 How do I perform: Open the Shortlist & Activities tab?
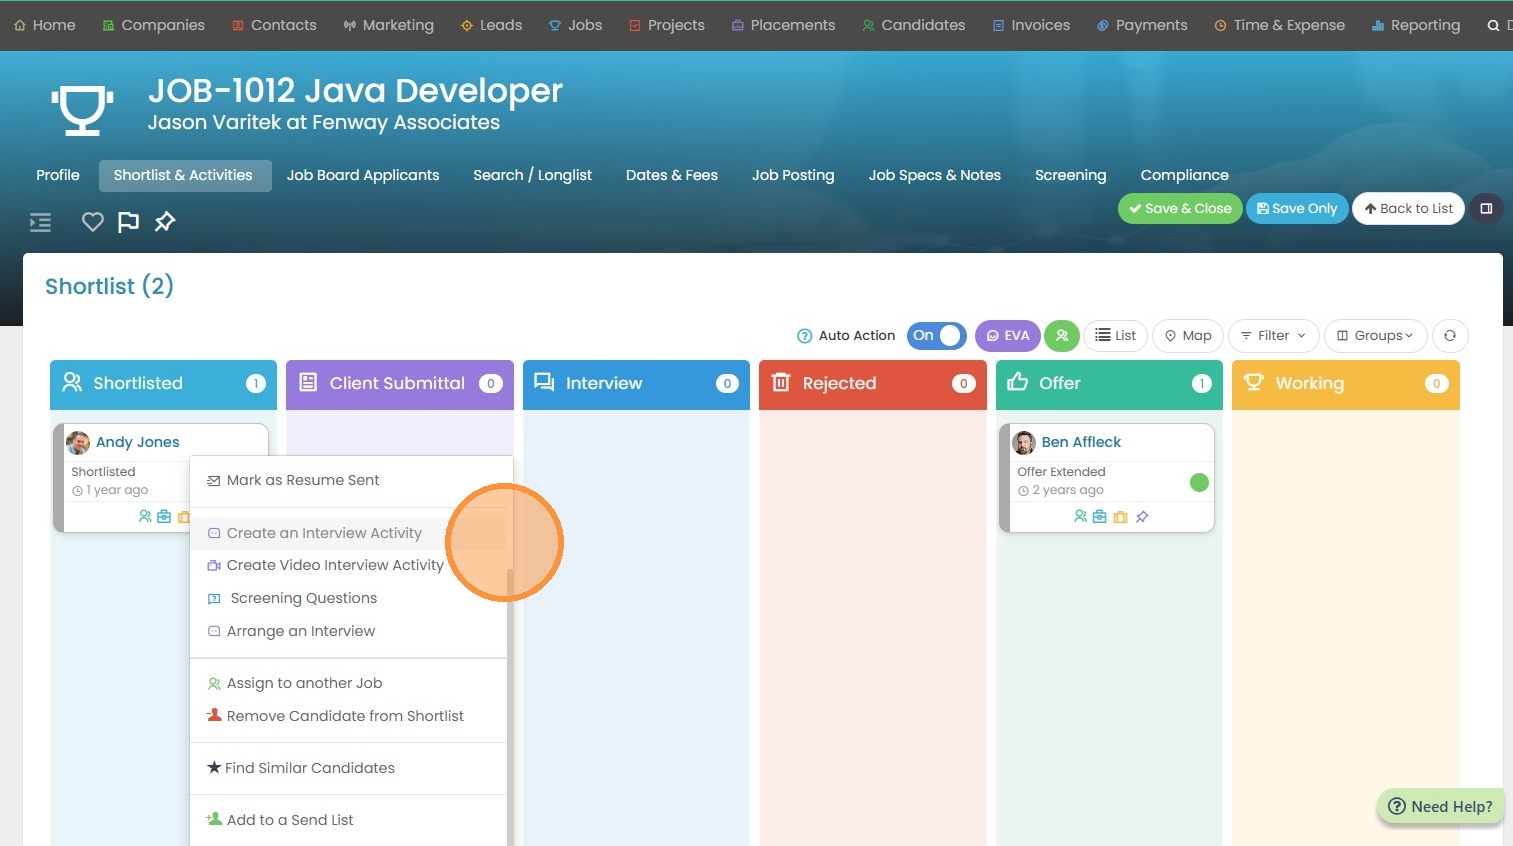pos(185,175)
